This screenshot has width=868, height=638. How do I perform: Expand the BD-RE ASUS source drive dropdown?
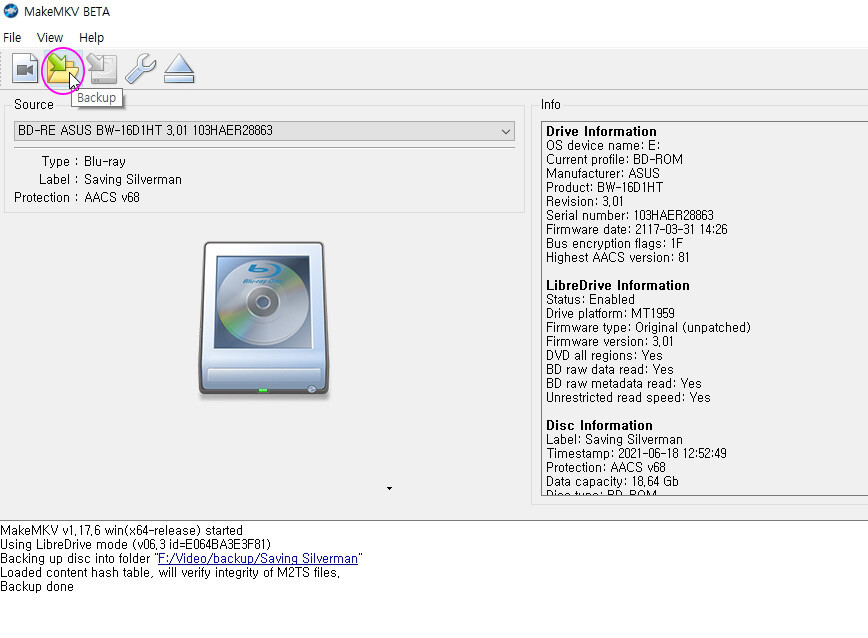point(264,131)
